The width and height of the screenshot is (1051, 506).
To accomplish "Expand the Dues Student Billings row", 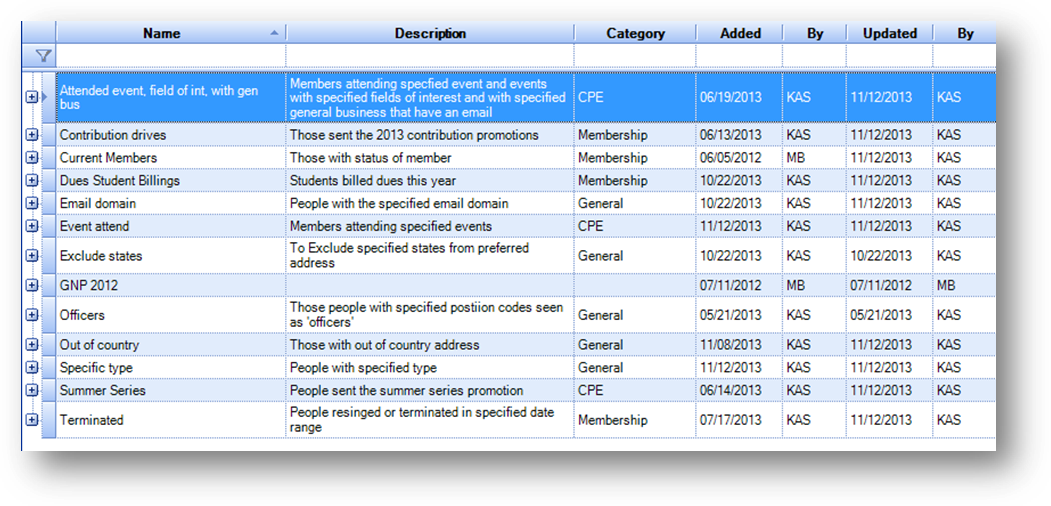I will (32, 180).
